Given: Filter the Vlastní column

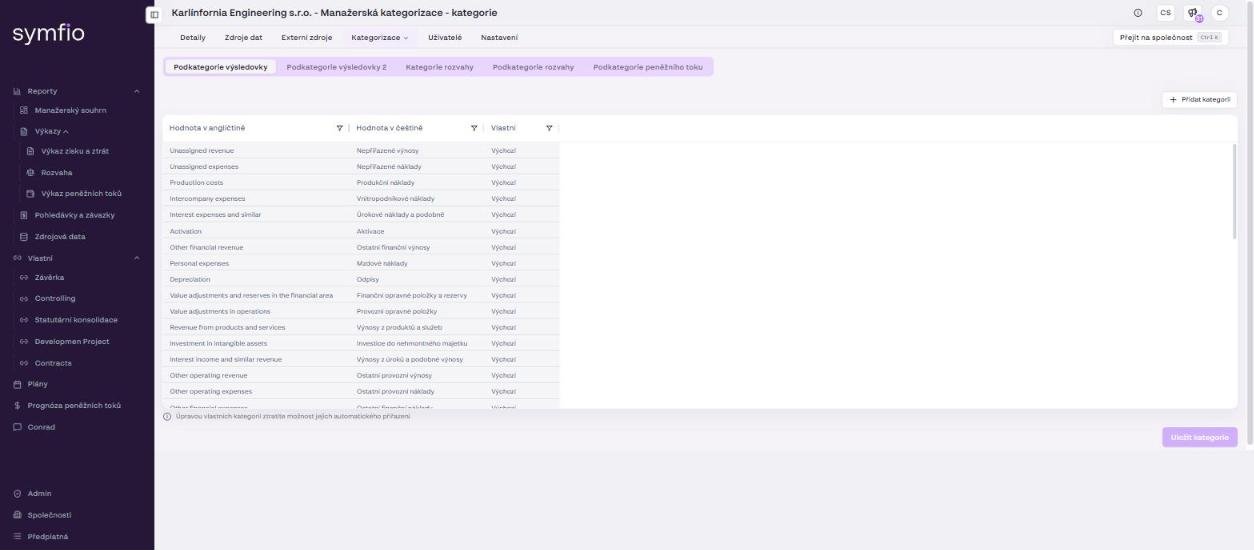Looking at the screenshot, I should (549, 128).
